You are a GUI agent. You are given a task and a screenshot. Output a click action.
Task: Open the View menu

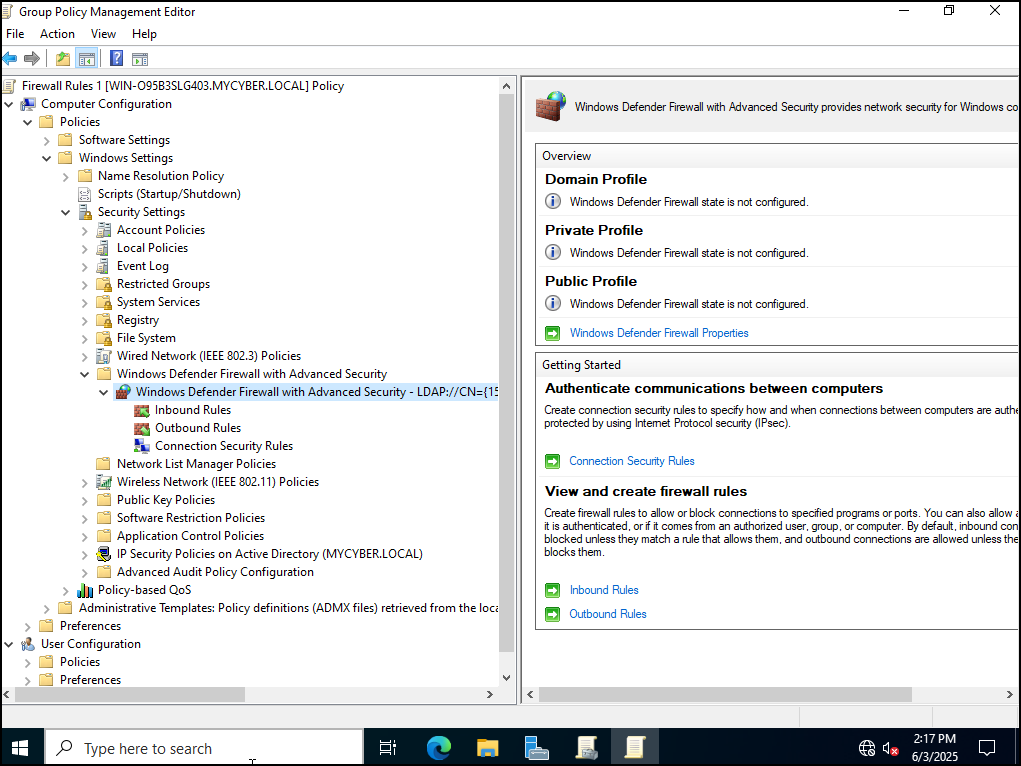tap(103, 34)
